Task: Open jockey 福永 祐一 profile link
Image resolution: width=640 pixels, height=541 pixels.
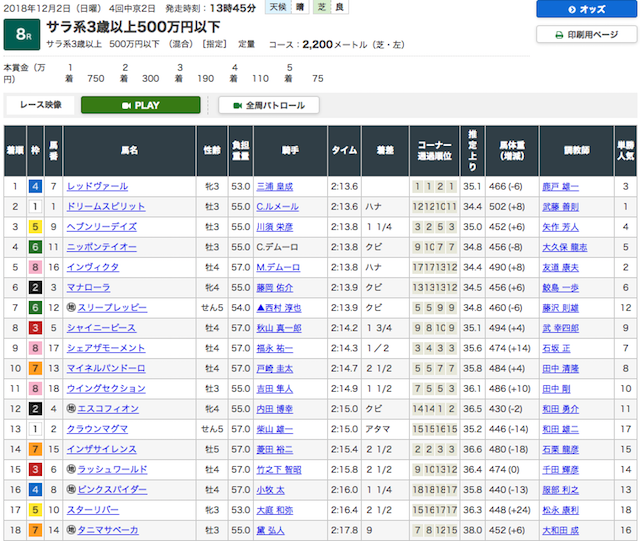Action: 275,348
